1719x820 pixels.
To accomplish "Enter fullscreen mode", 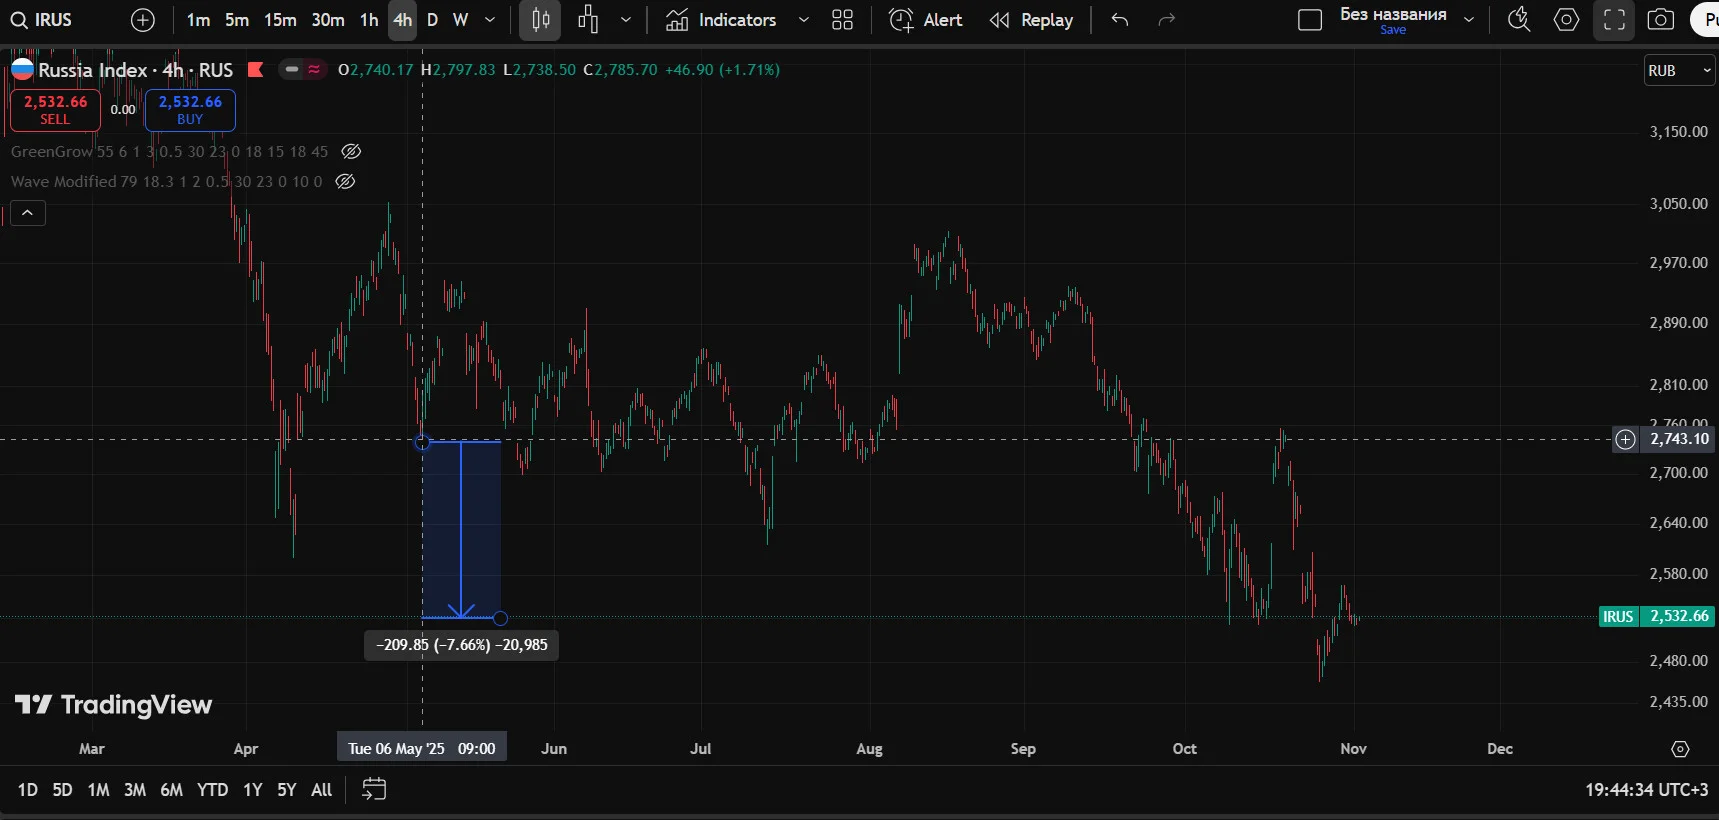I will click(x=1614, y=20).
